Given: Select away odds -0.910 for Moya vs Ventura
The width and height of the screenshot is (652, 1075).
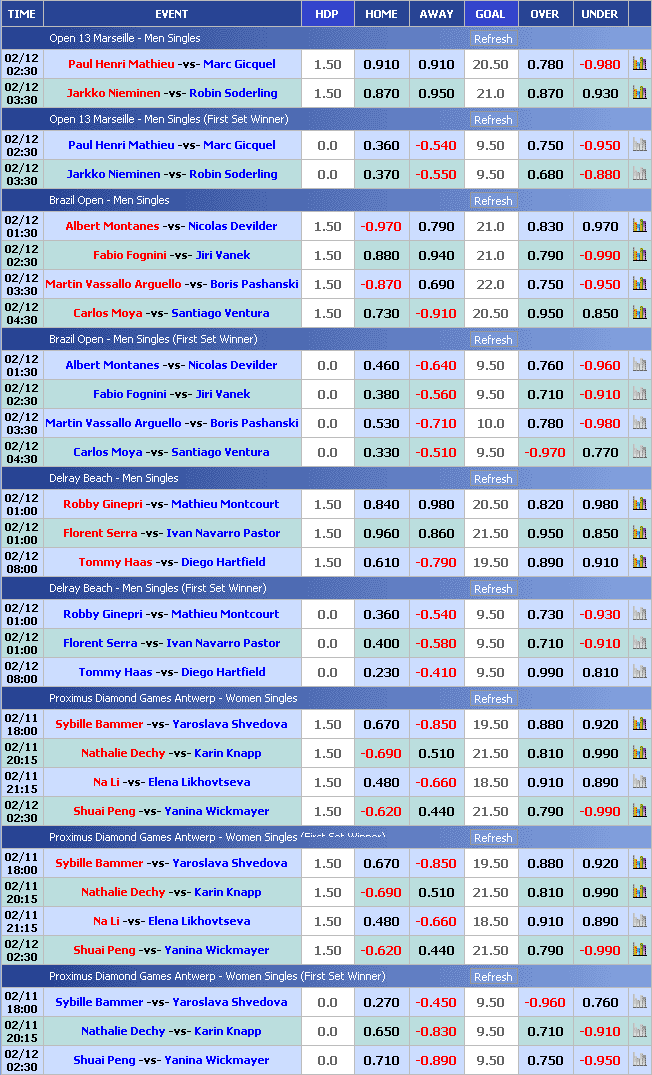Looking at the screenshot, I should pyautogui.click(x=436, y=313).
